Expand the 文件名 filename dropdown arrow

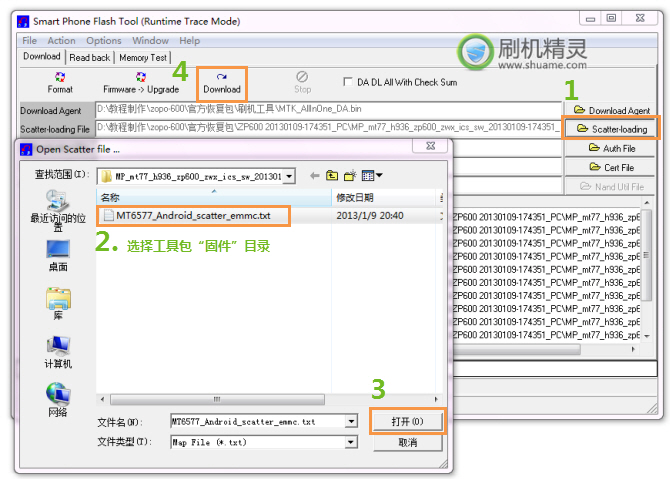point(351,421)
